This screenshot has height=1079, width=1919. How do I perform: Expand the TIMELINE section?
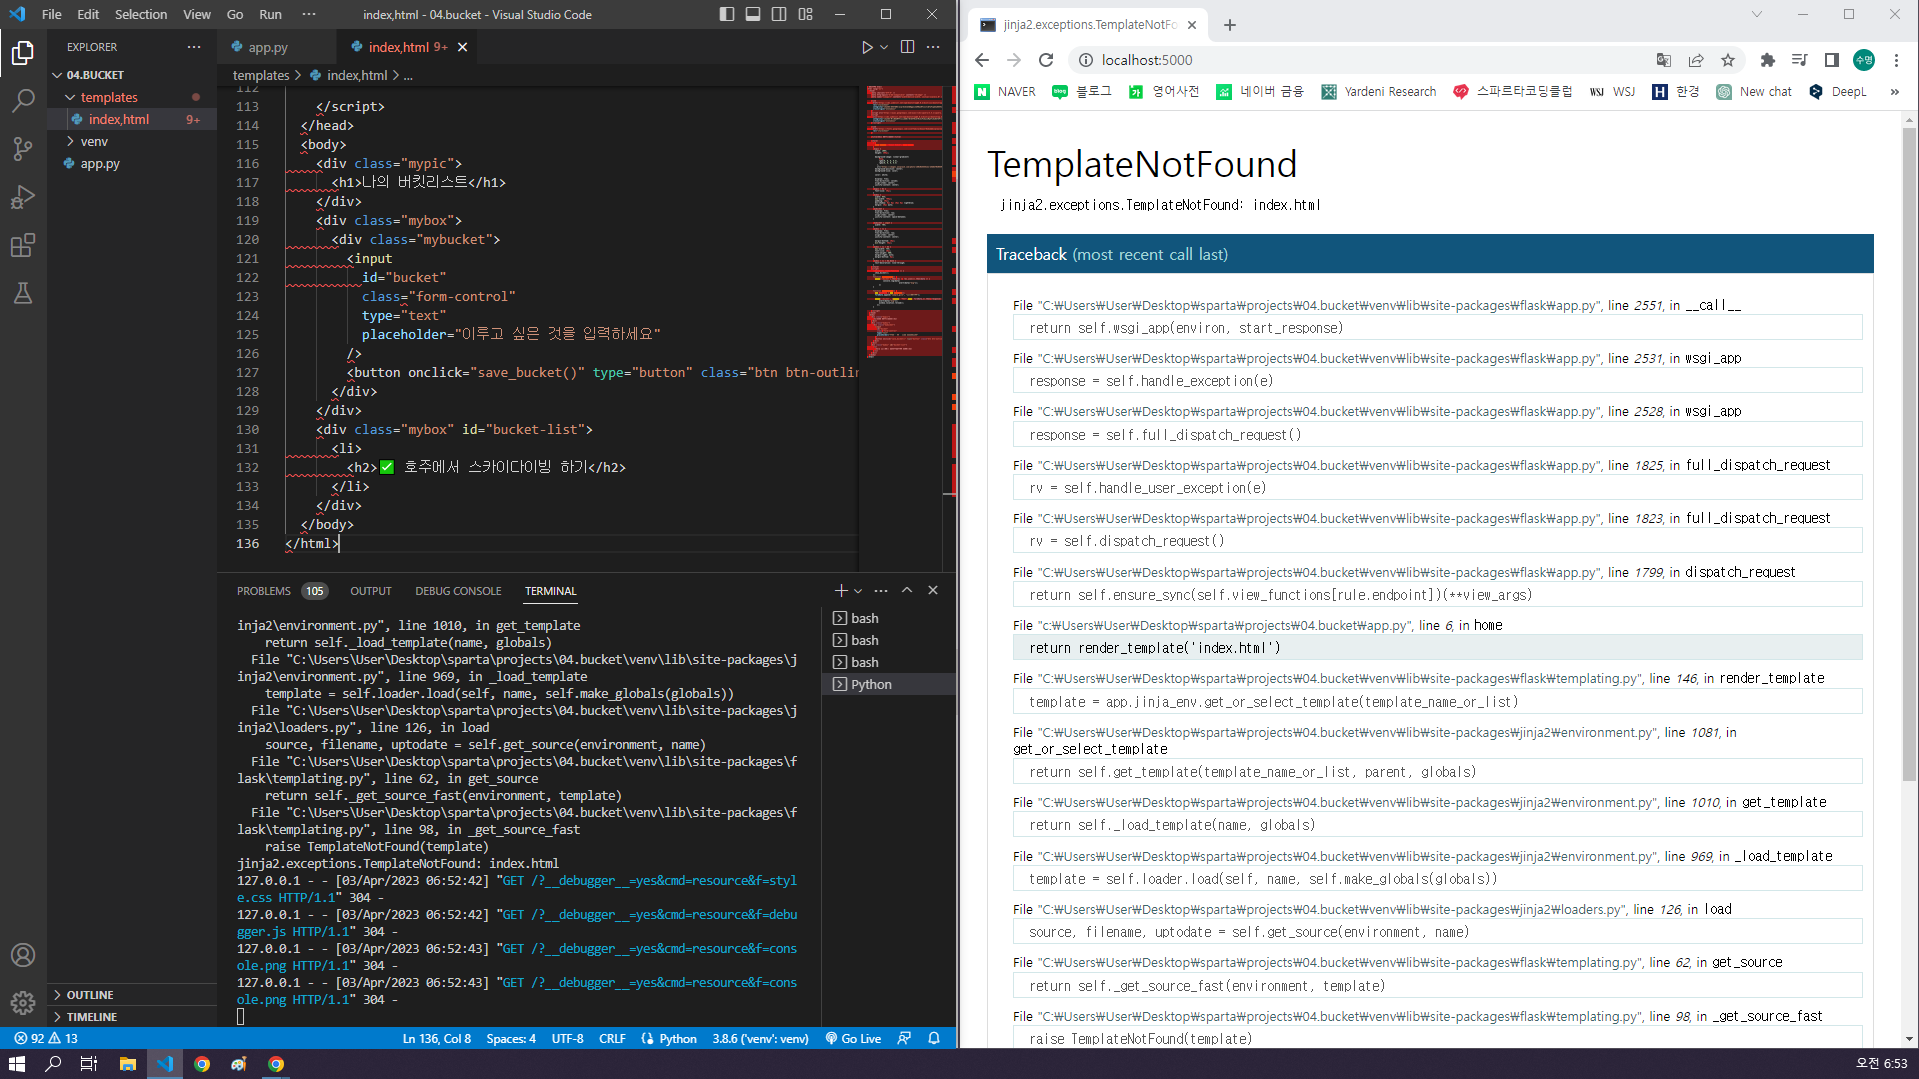click(x=134, y=1017)
